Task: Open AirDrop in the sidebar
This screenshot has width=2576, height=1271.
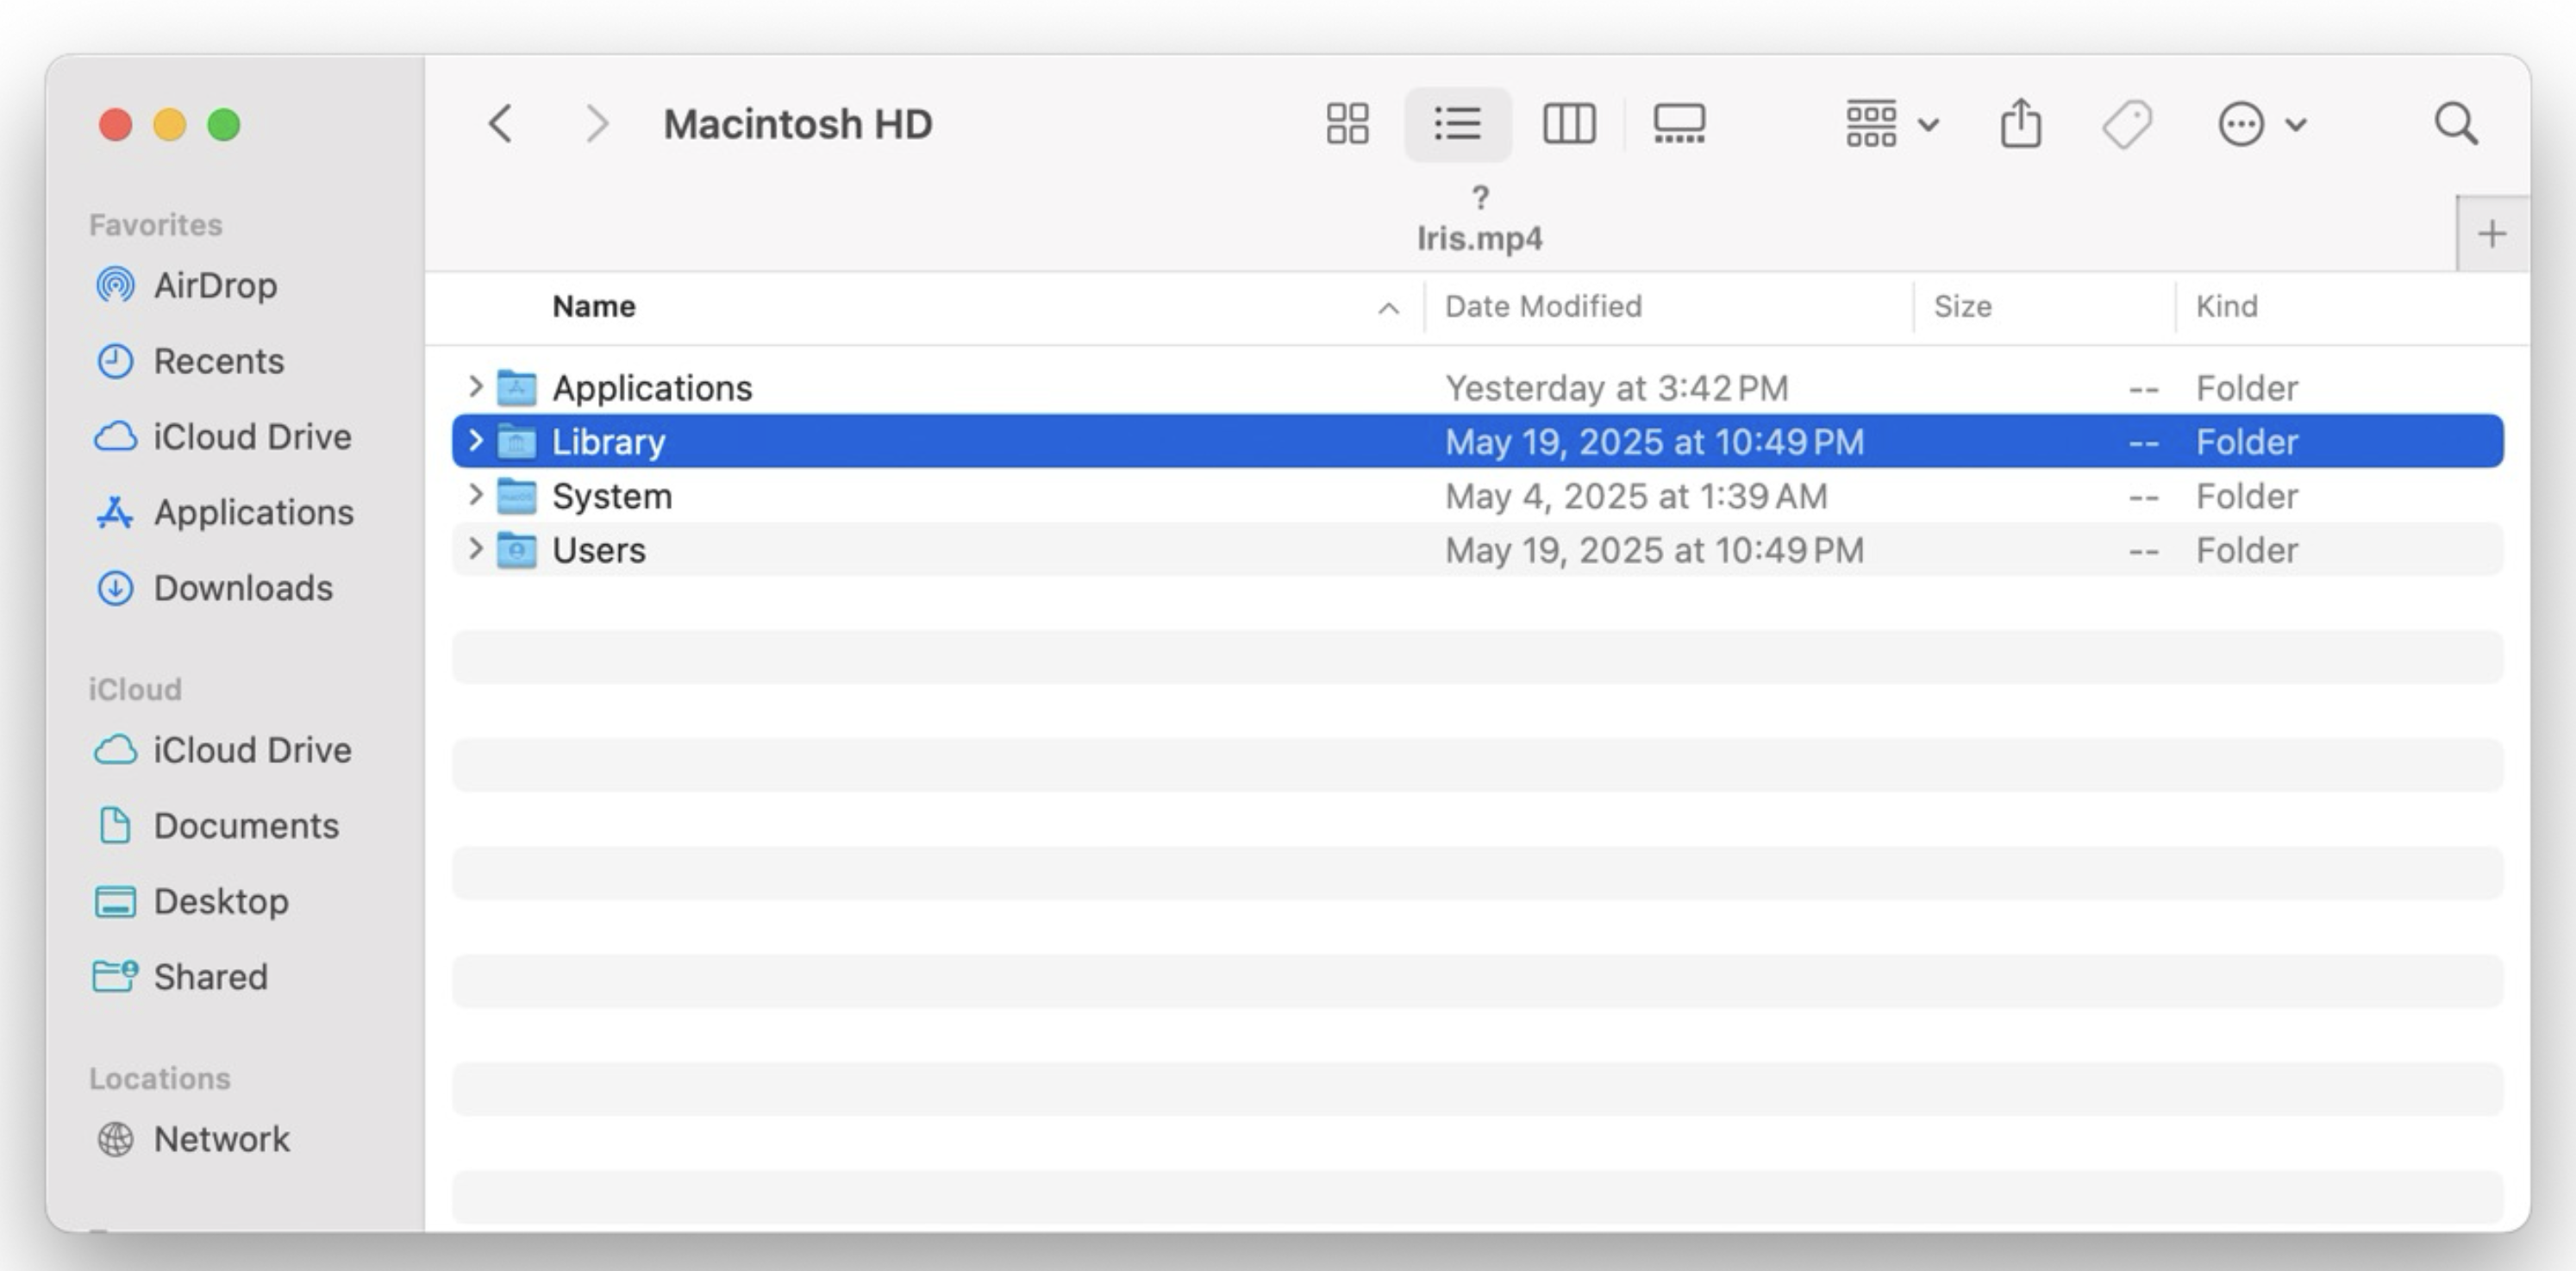Action: (214, 285)
